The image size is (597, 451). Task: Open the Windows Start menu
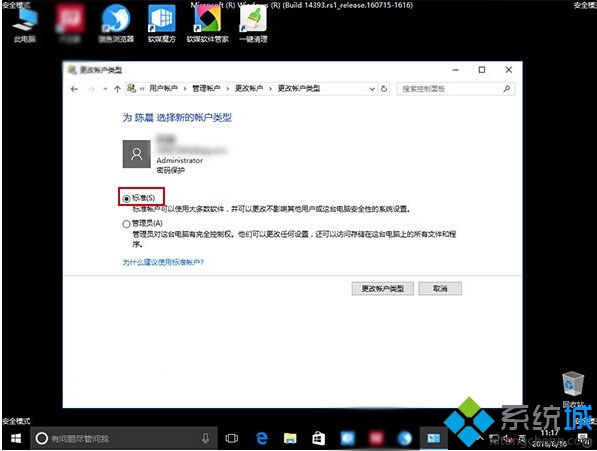pyautogui.click(x=16, y=438)
